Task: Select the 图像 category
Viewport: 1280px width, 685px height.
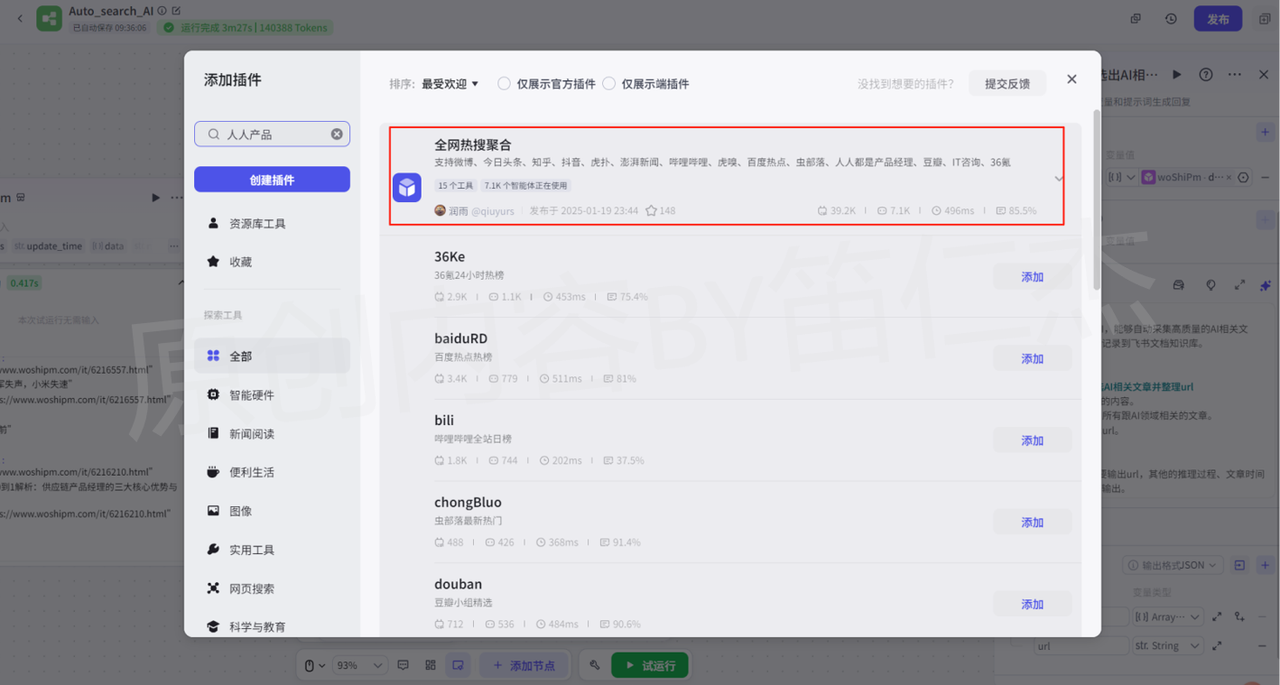Action: (272, 511)
